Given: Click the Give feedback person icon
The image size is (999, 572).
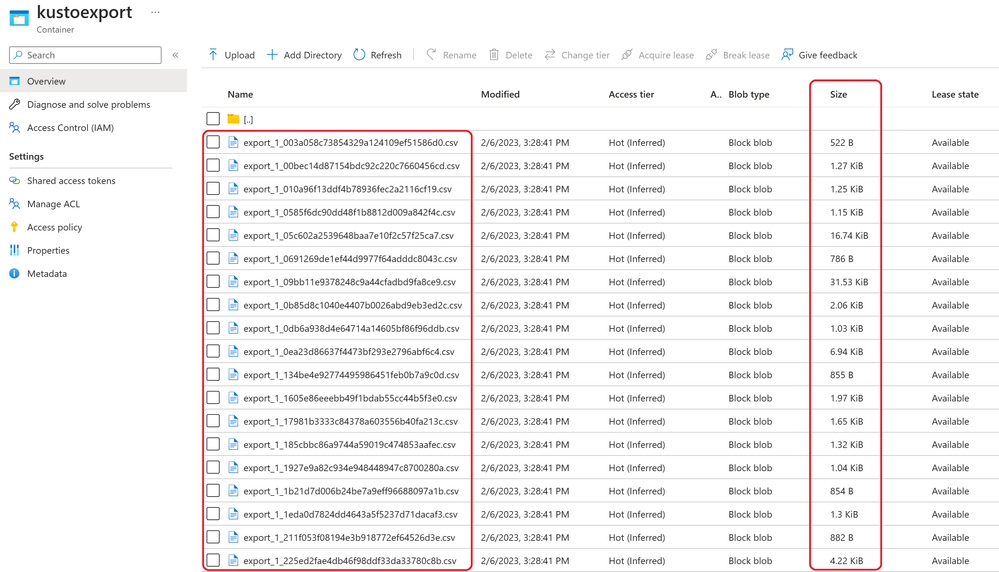Looking at the screenshot, I should coord(787,55).
